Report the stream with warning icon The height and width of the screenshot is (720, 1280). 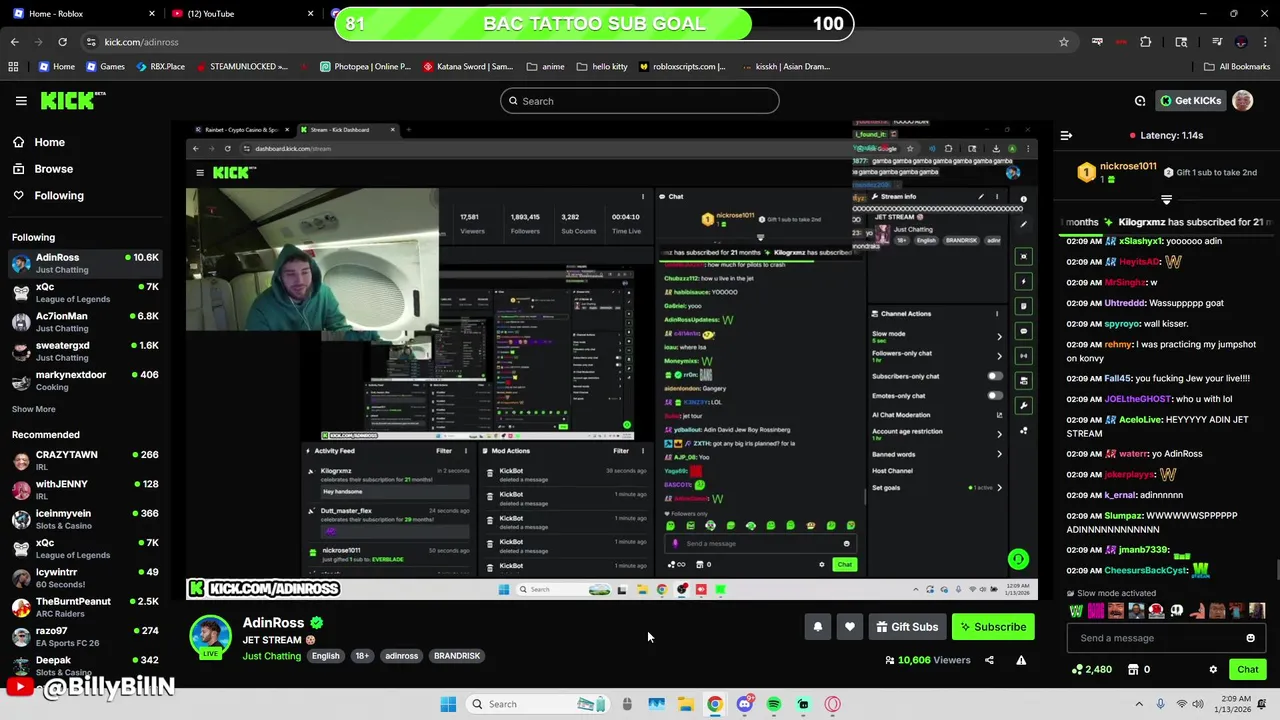point(1021,660)
